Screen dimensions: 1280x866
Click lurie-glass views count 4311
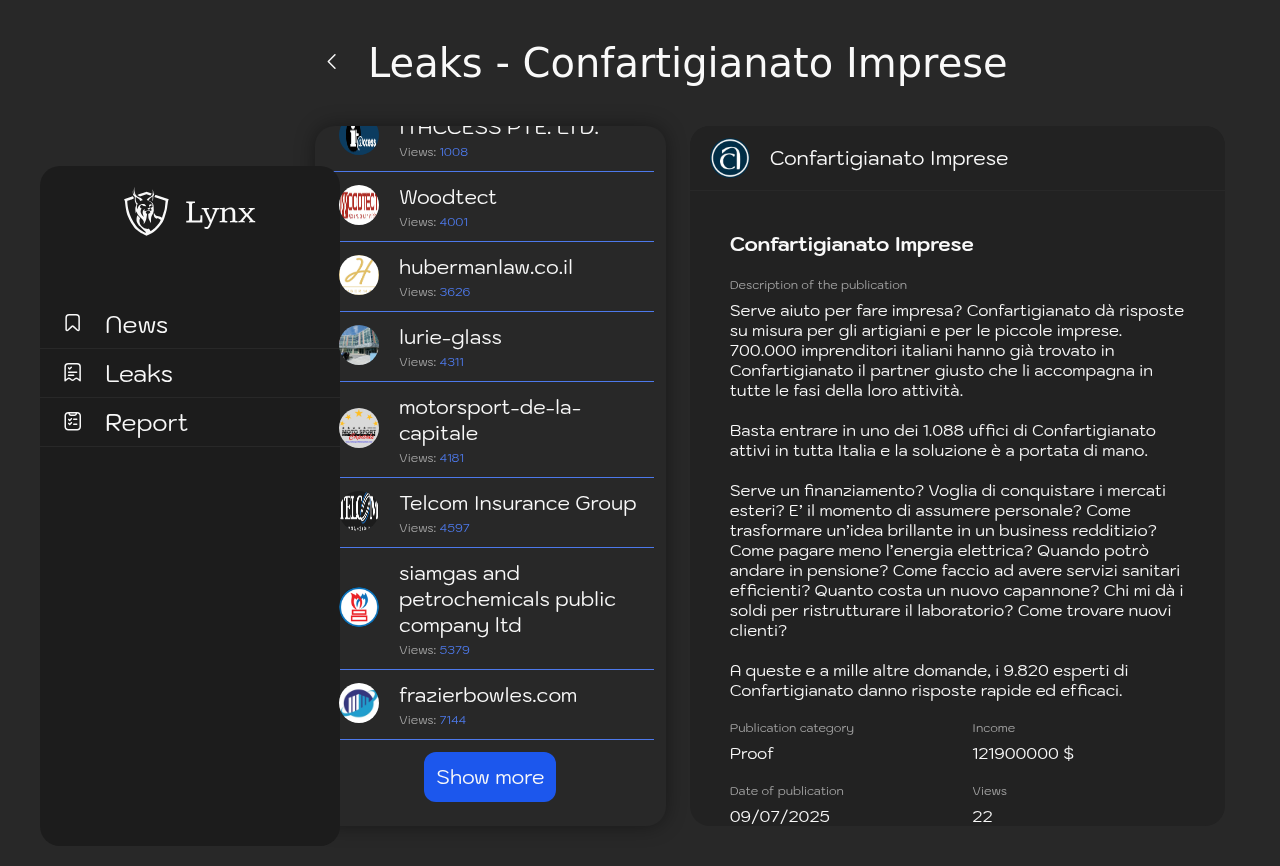click(x=452, y=362)
